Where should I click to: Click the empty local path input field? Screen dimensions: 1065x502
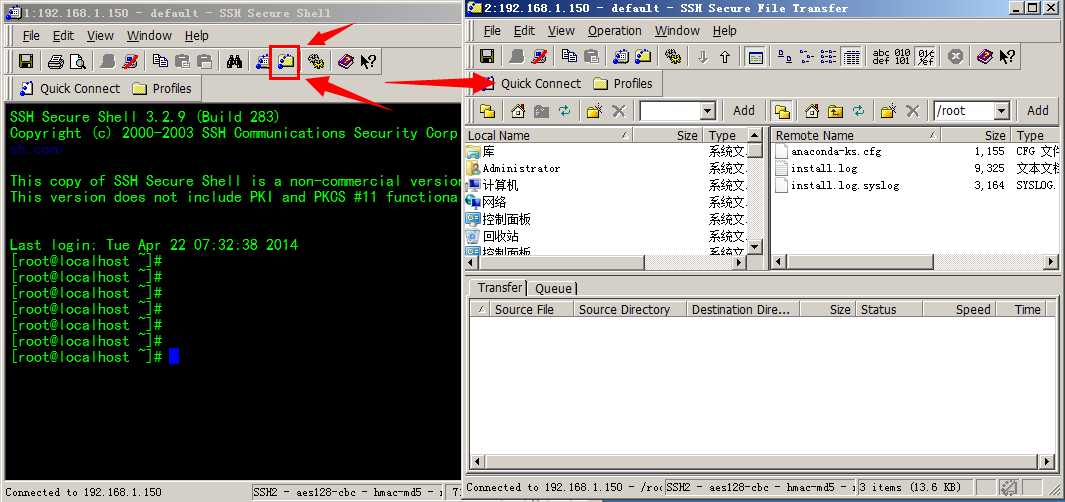point(670,111)
